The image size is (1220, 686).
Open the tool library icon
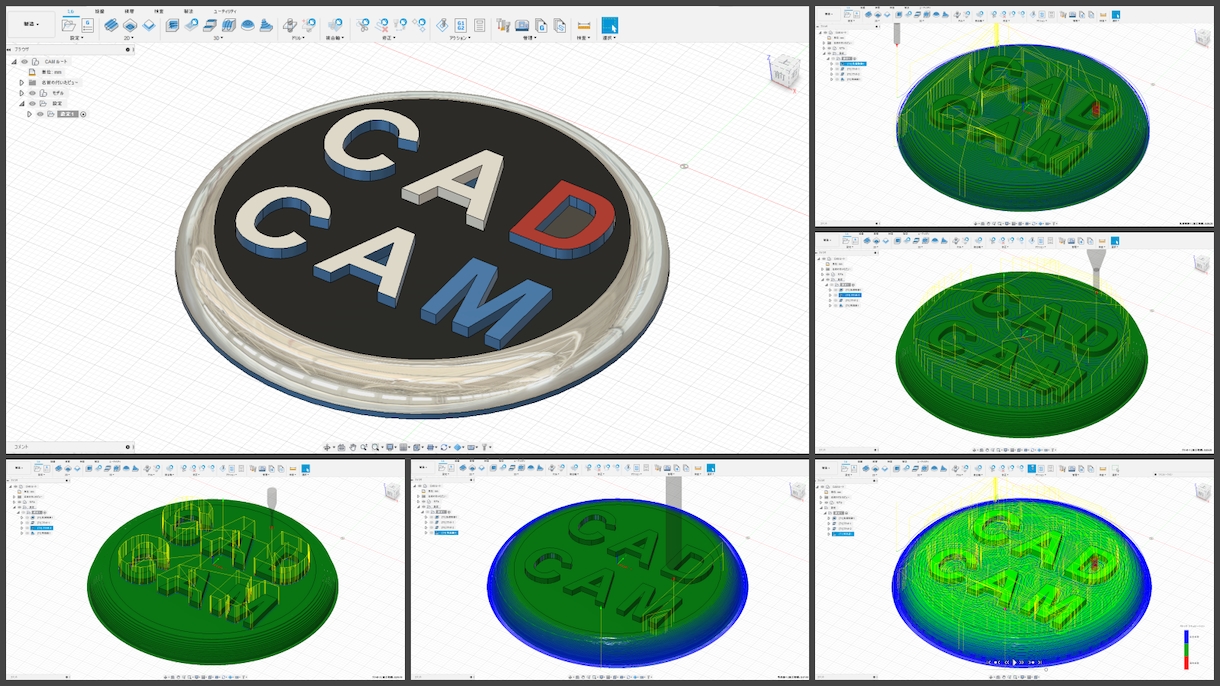point(503,25)
